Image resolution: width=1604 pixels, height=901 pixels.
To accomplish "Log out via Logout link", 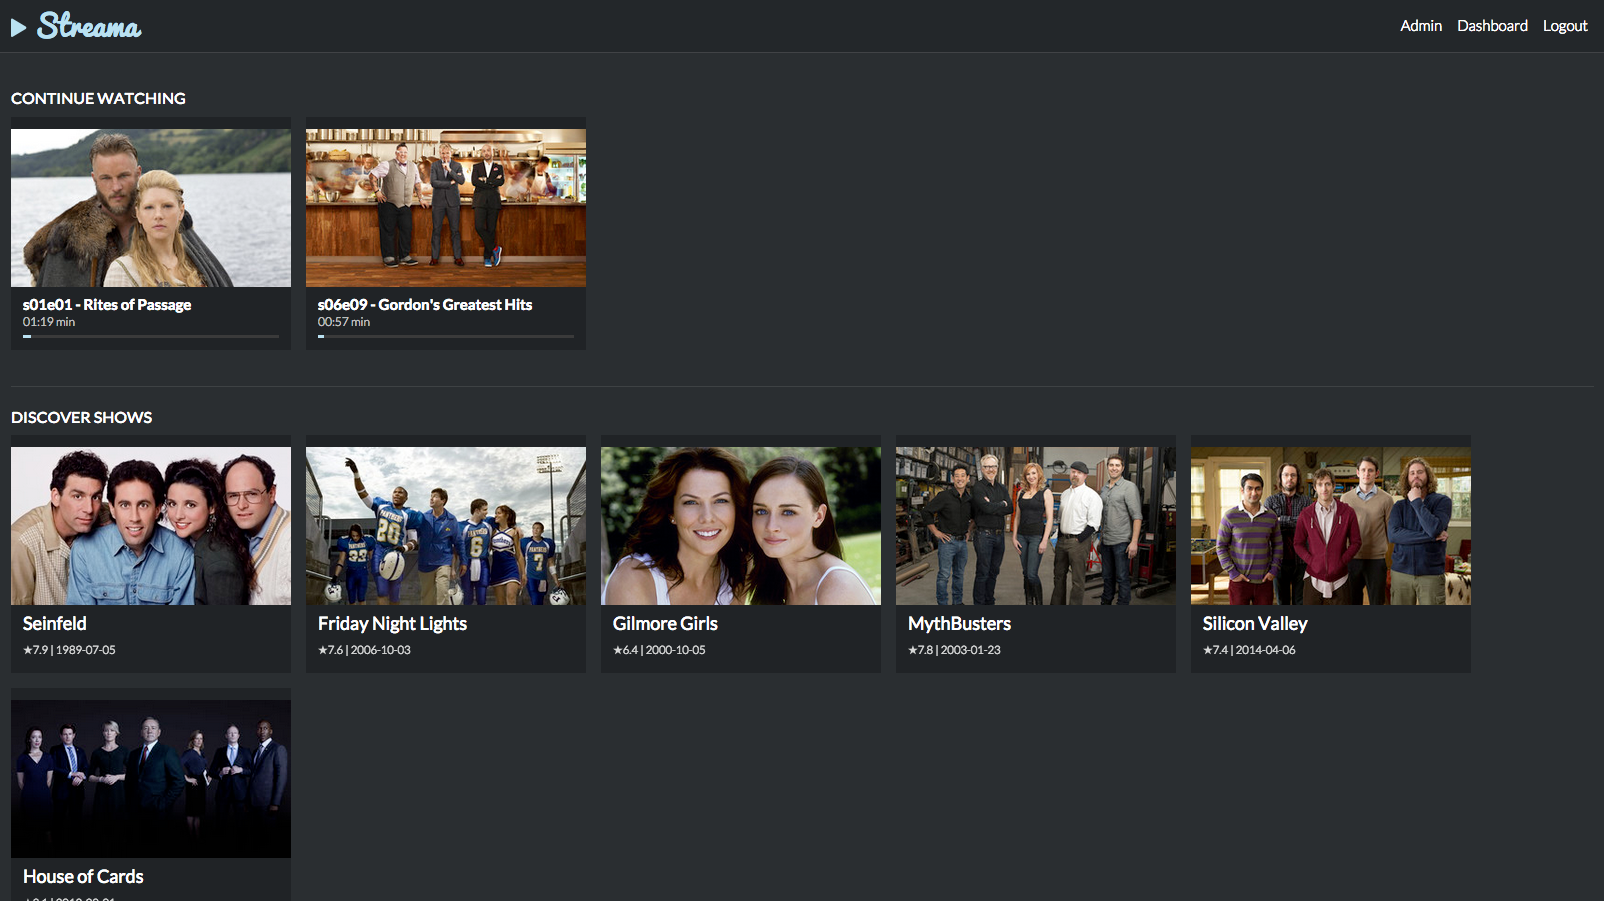I will [1565, 26].
